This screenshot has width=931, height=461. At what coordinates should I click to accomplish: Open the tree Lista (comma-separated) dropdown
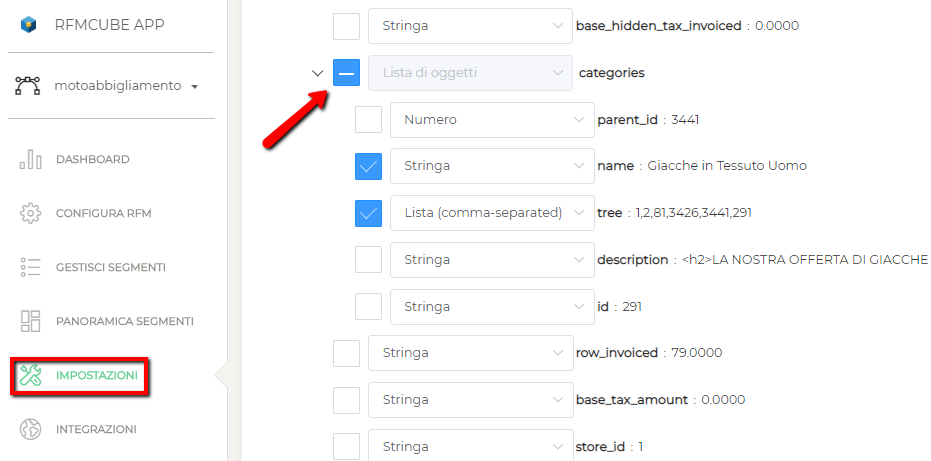pos(494,213)
